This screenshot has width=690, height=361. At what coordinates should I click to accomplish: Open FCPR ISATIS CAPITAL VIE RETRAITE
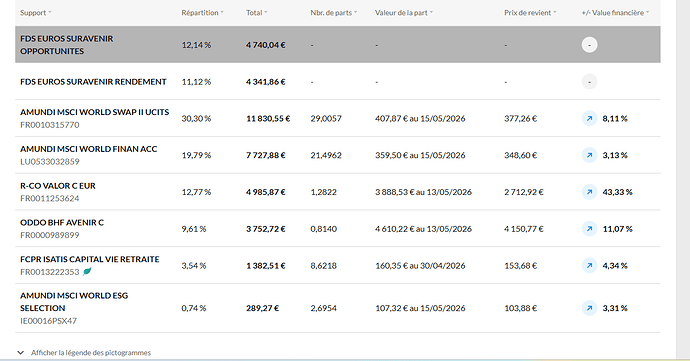point(90,259)
